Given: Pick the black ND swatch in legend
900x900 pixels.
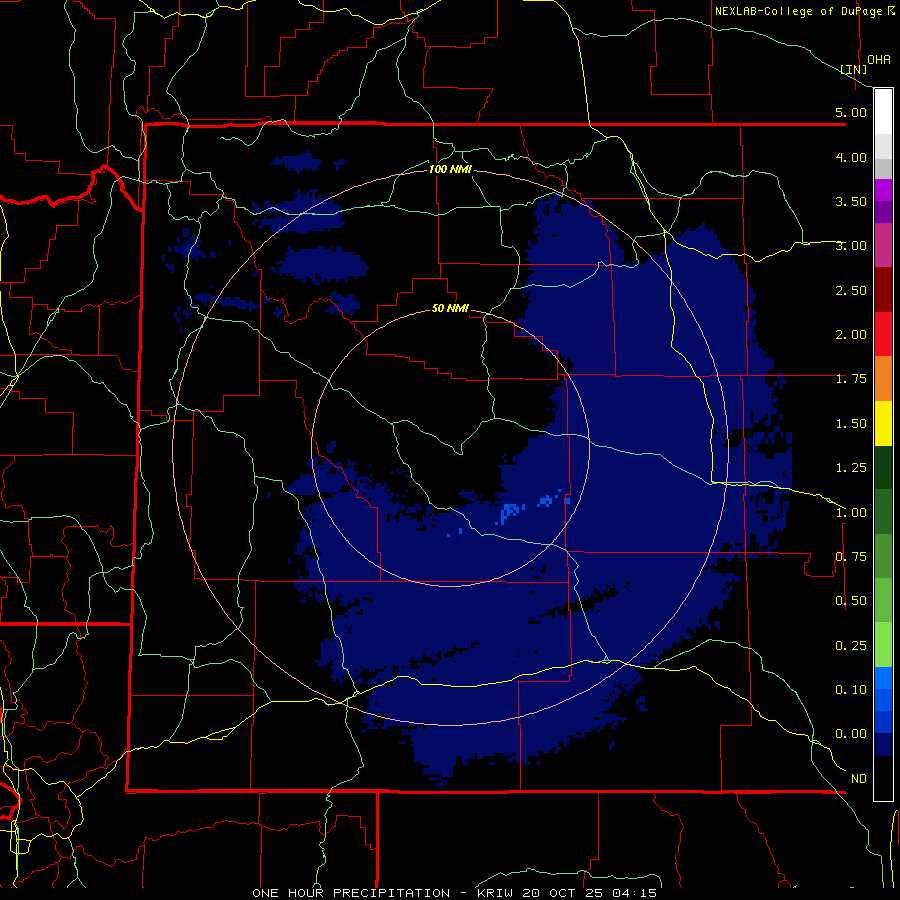Looking at the screenshot, I should tap(883, 778).
